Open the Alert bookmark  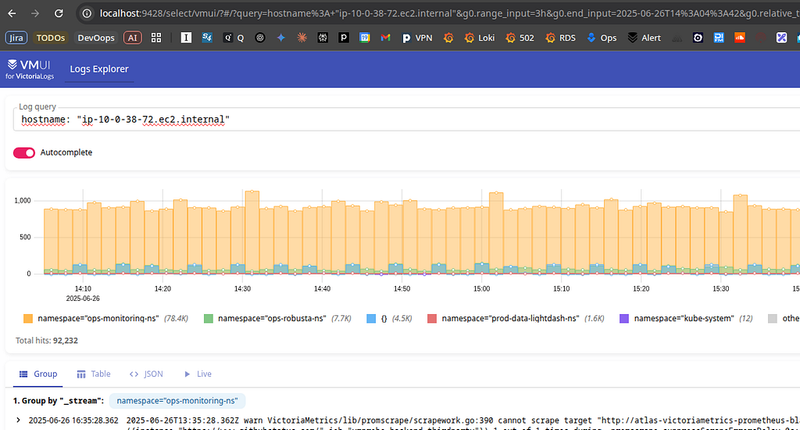644,38
